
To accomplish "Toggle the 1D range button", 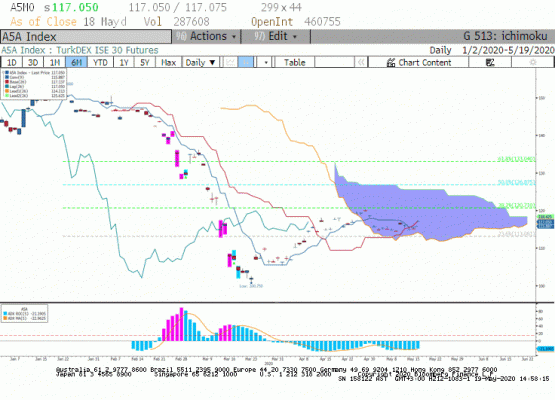I will (x=12, y=63).
